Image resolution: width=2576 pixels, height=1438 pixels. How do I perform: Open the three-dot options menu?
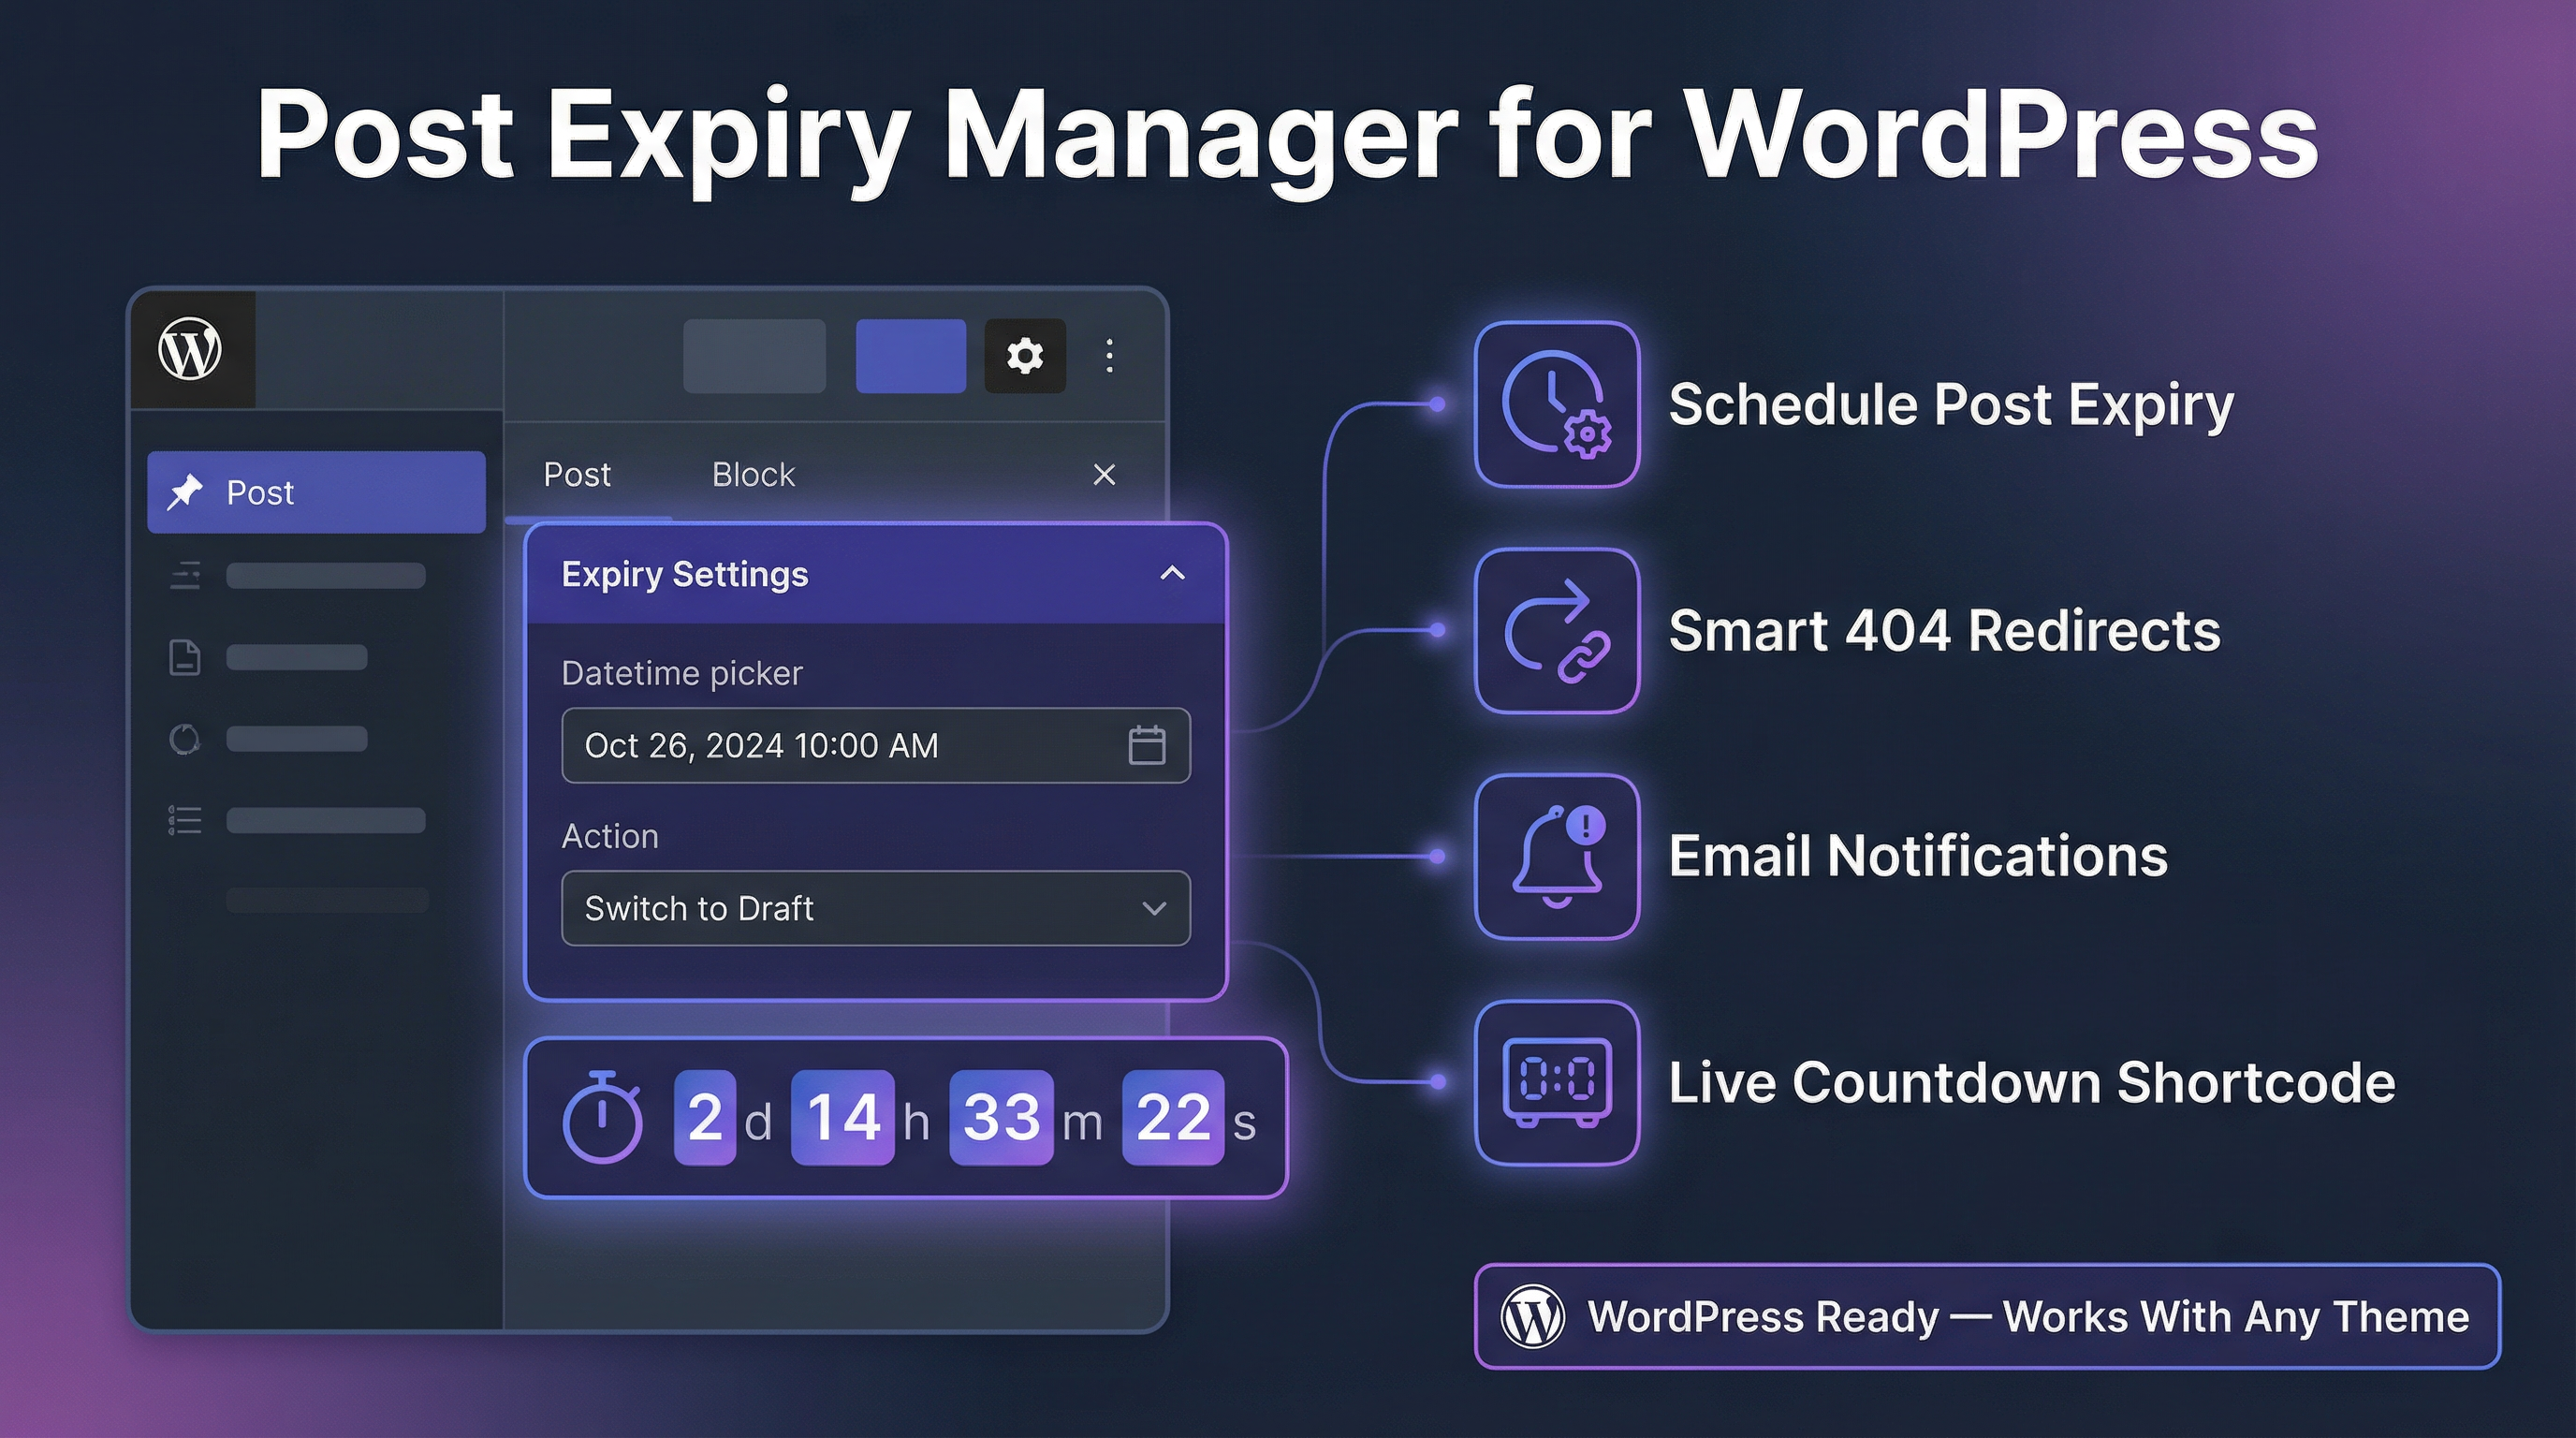(1108, 356)
